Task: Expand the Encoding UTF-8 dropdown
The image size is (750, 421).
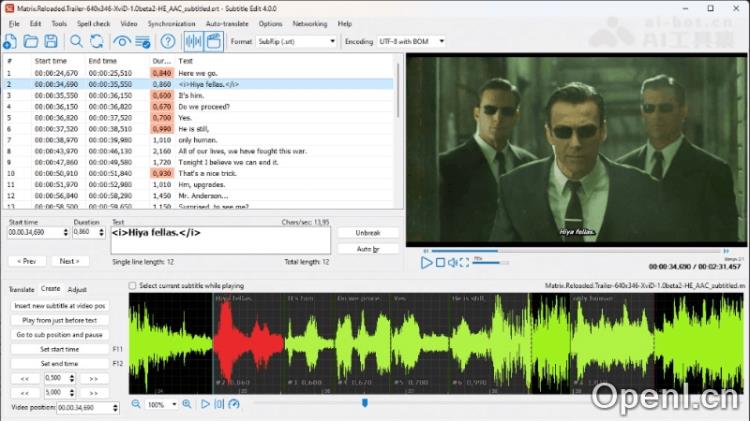Action: click(412, 42)
